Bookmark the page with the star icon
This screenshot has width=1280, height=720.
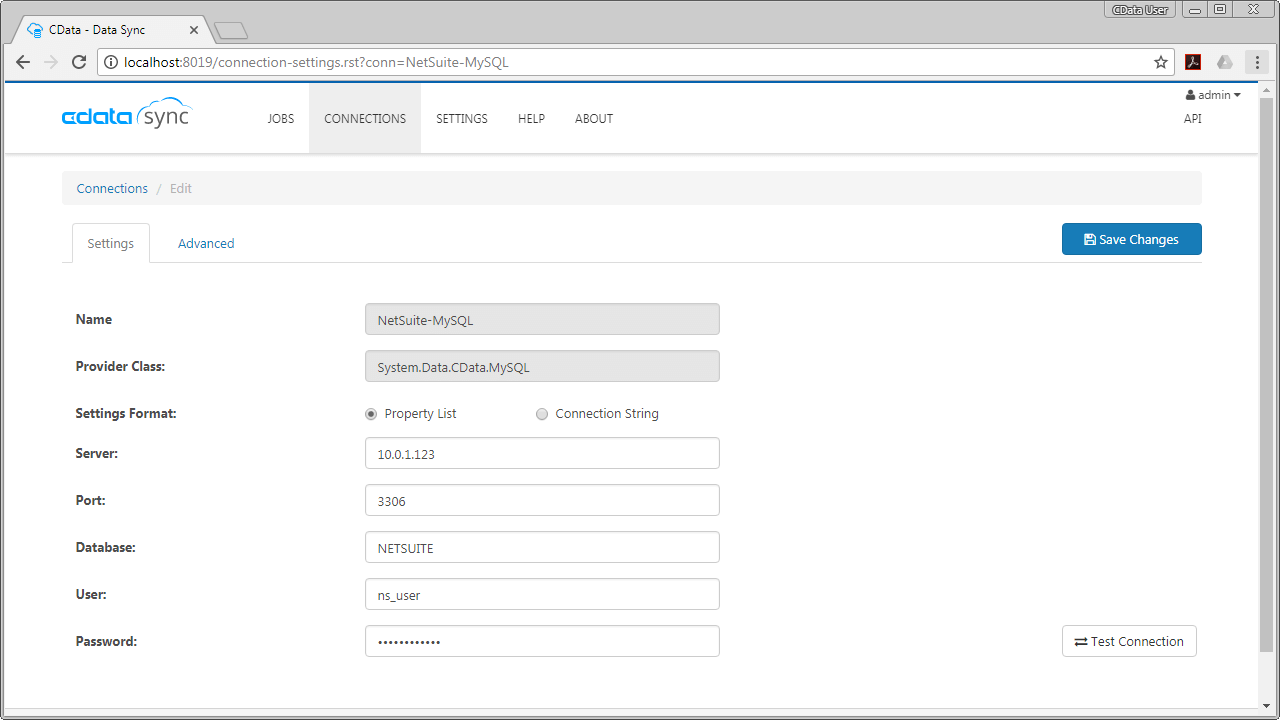(x=1161, y=62)
